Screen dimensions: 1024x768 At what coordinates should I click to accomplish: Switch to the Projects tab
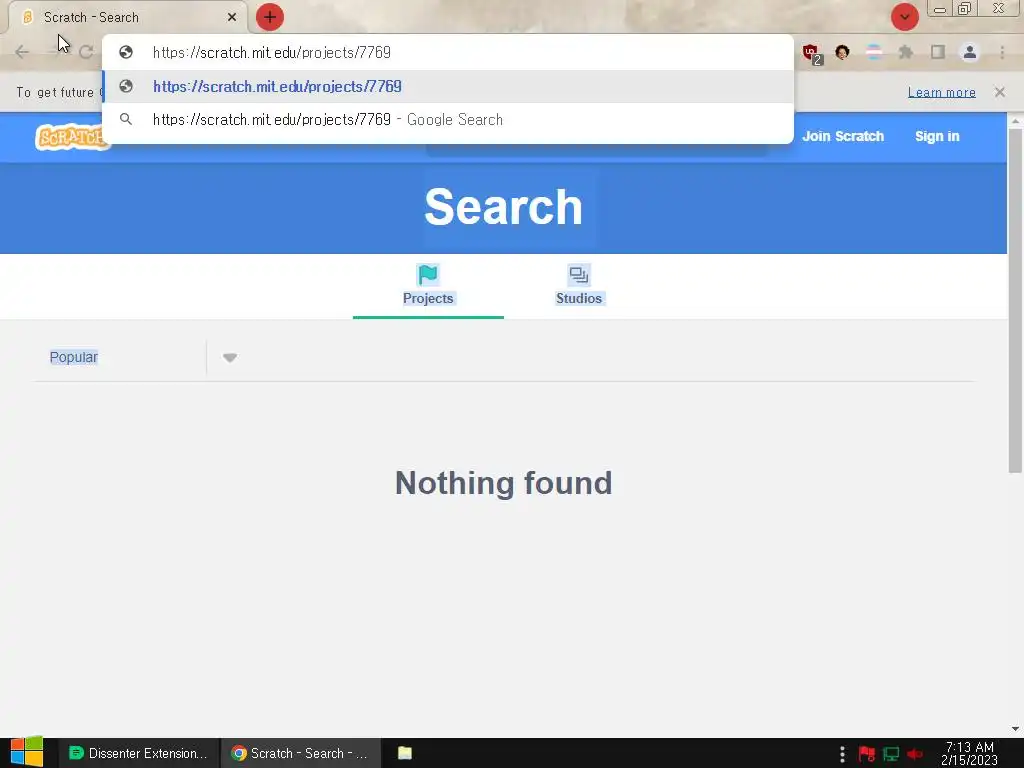point(428,286)
